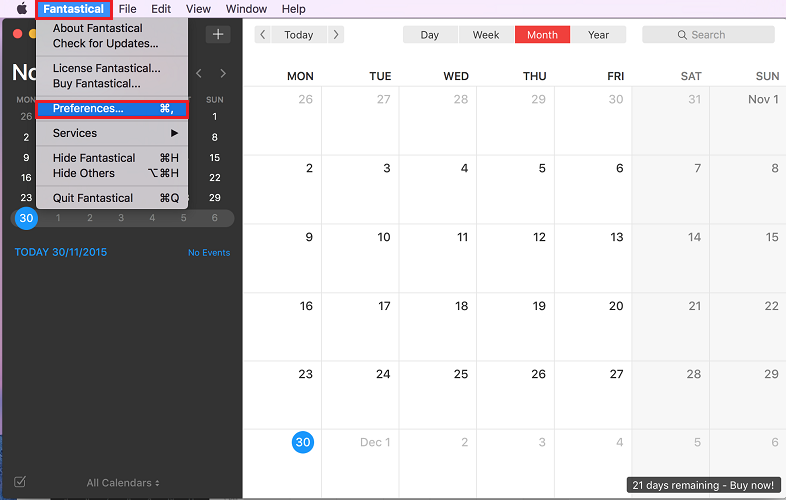Select Nov 1 in the month grid

click(x=763, y=99)
